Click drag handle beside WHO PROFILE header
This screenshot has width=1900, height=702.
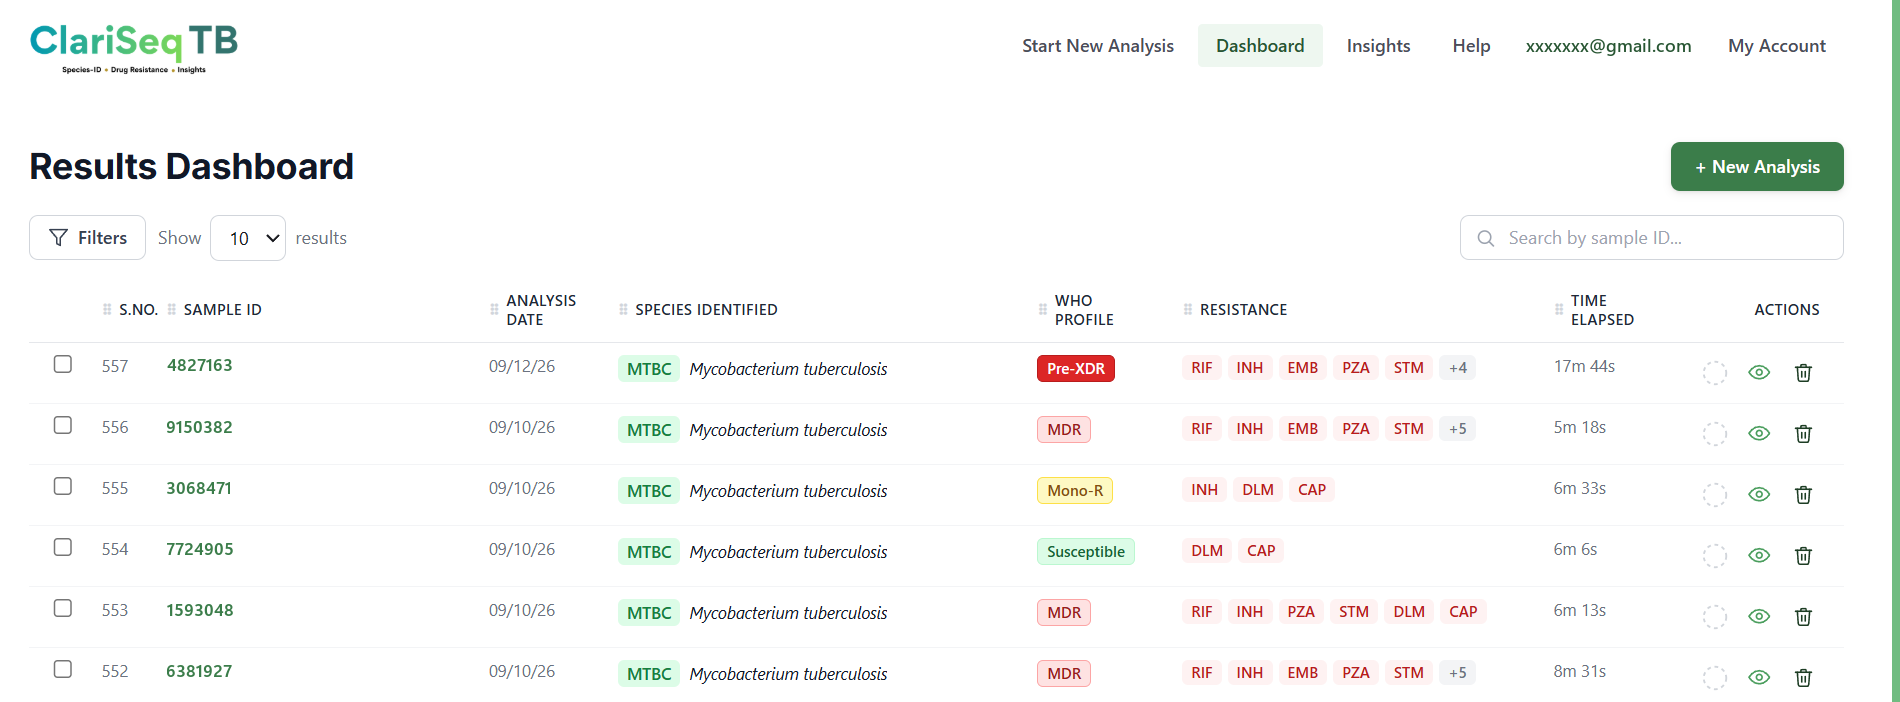[x=1043, y=309]
